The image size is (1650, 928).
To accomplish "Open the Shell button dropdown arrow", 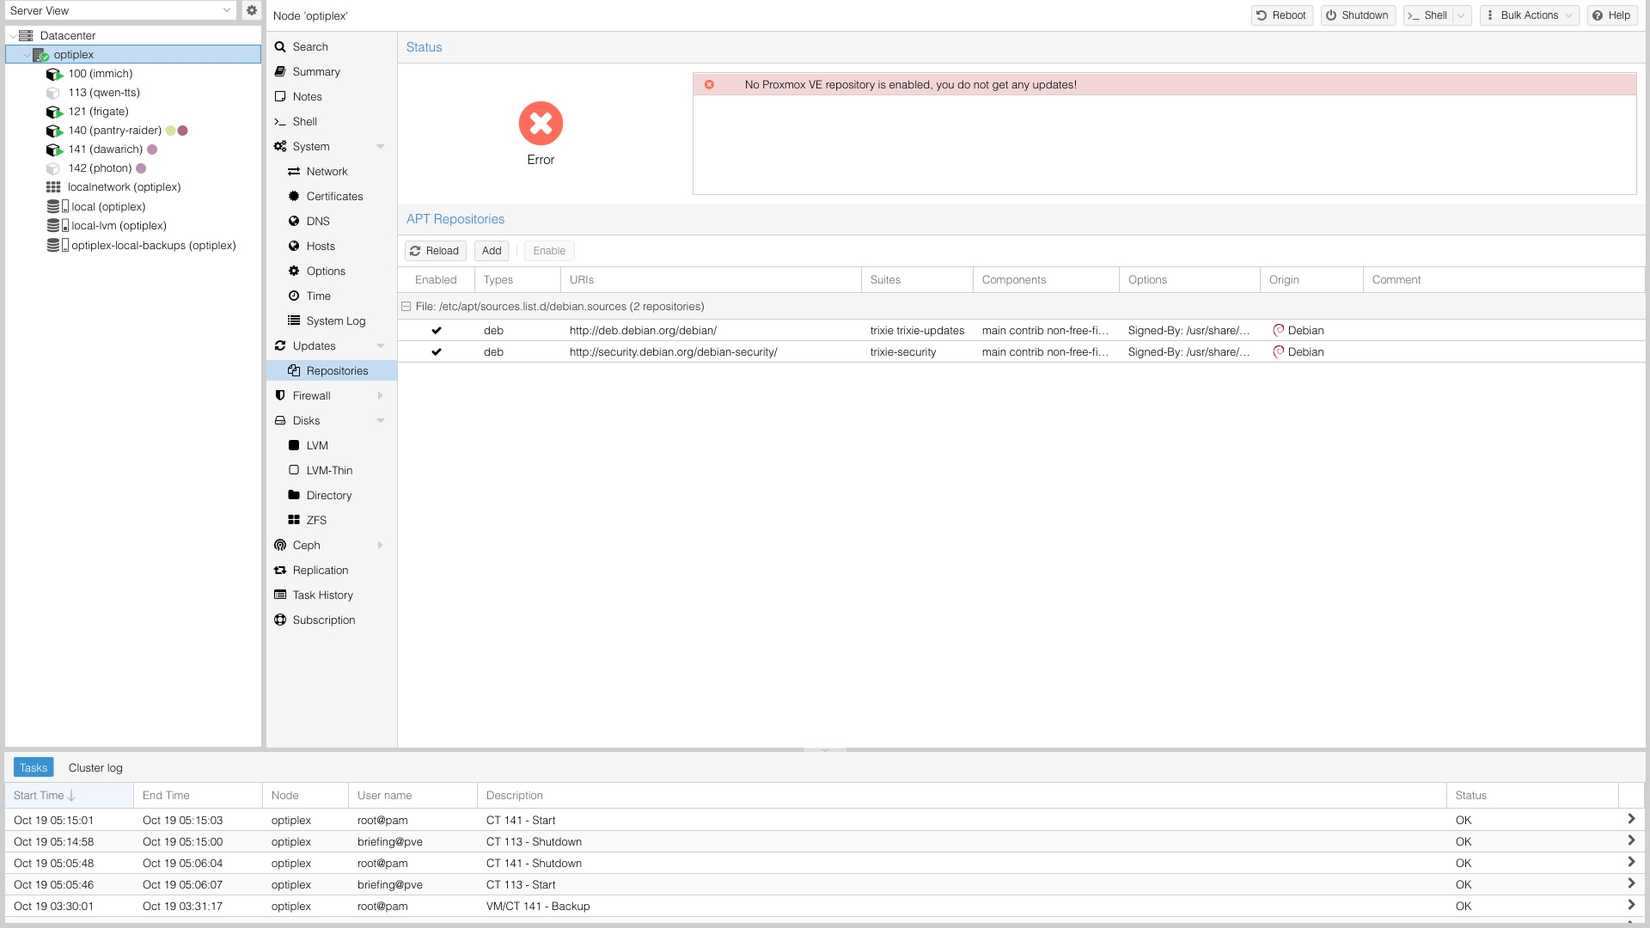I will pyautogui.click(x=1462, y=15).
